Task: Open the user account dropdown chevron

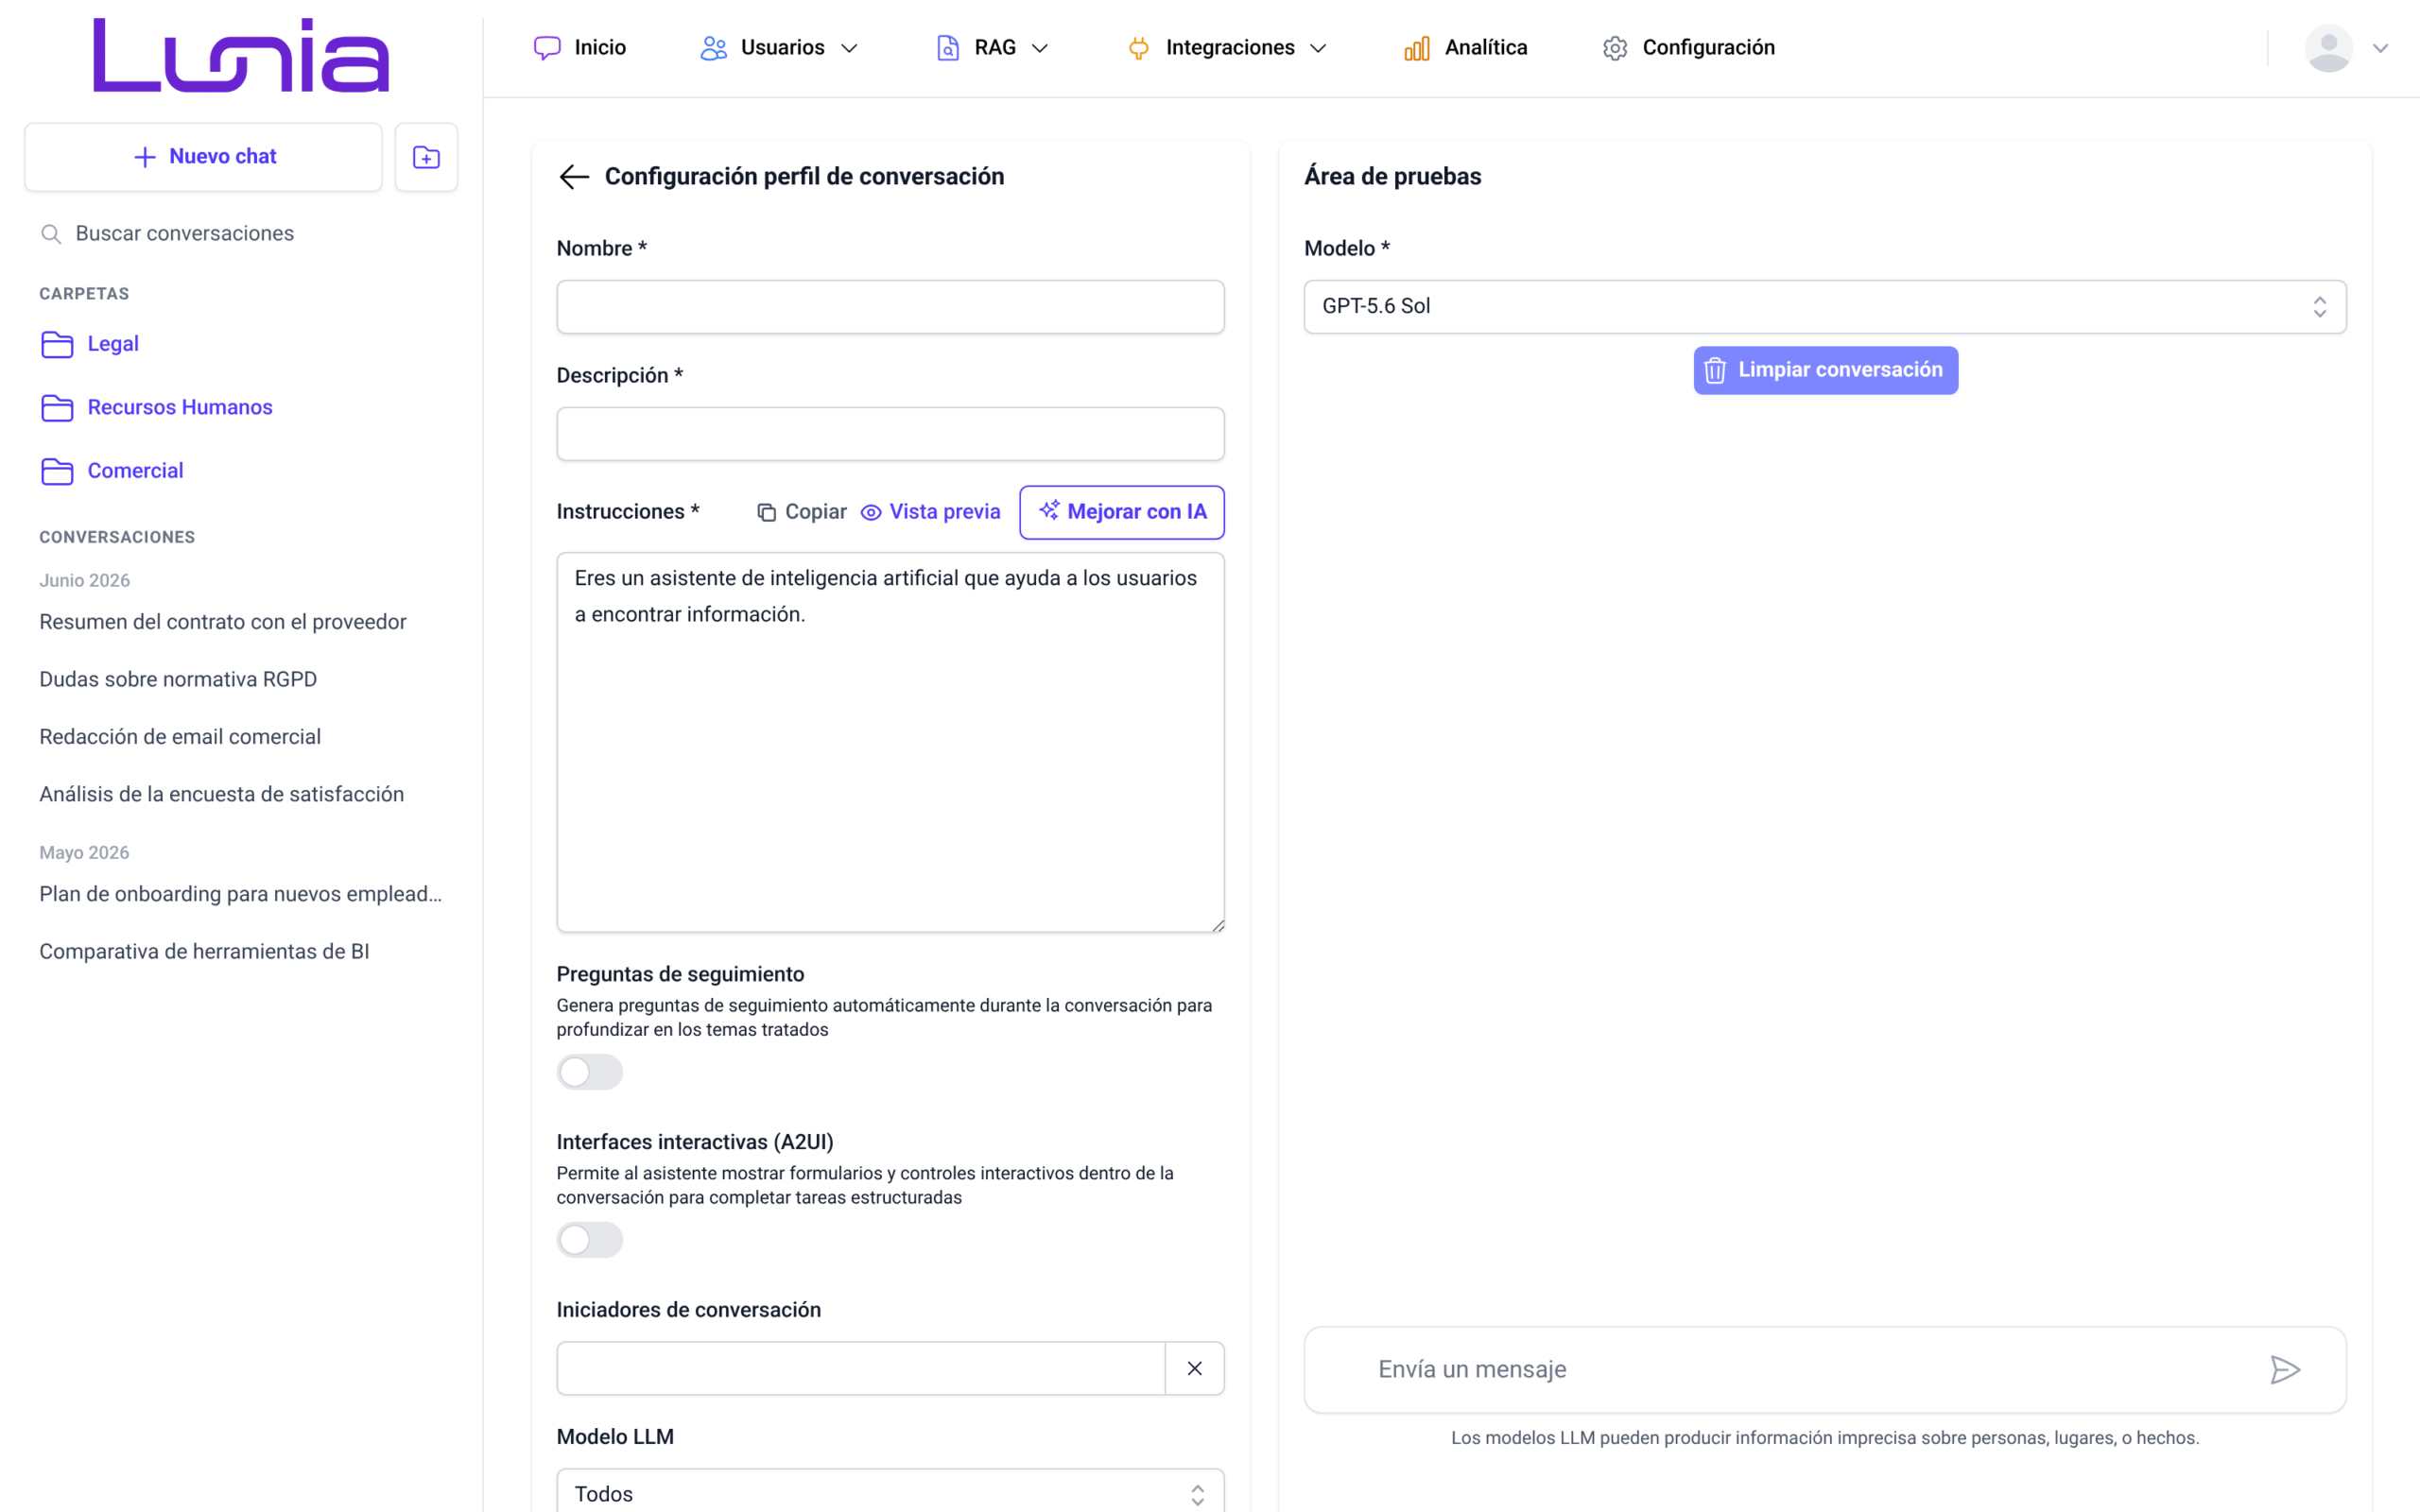Action: point(2381,48)
